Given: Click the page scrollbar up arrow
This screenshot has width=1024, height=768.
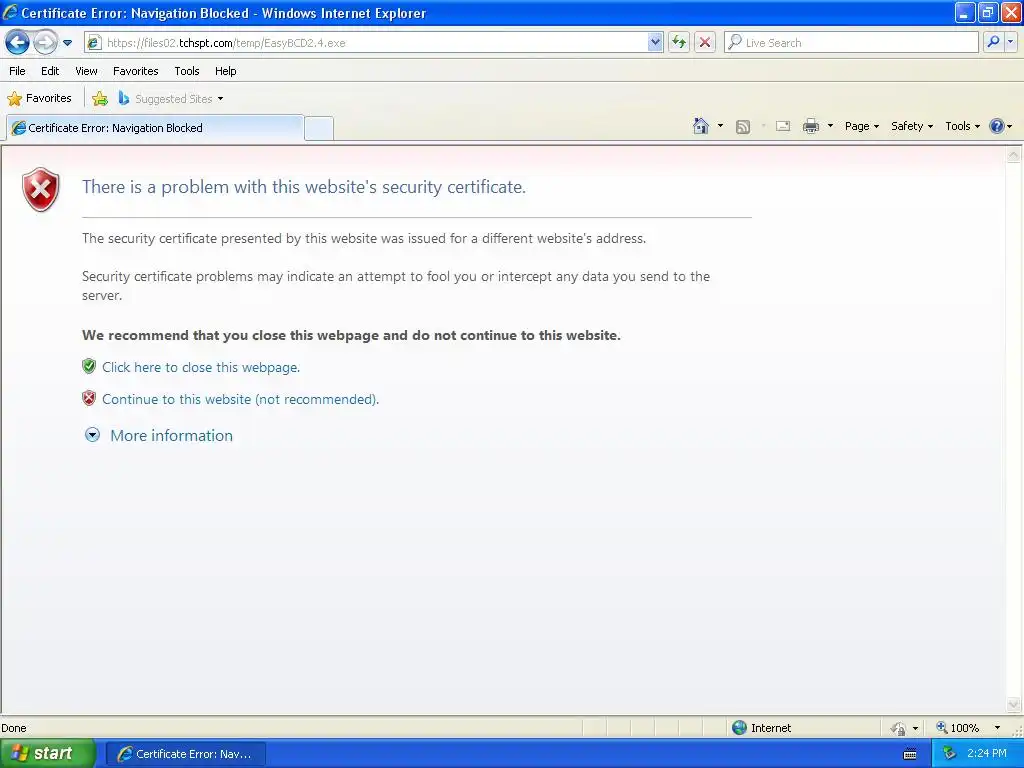Looking at the screenshot, I should click(x=1013, y=155).
